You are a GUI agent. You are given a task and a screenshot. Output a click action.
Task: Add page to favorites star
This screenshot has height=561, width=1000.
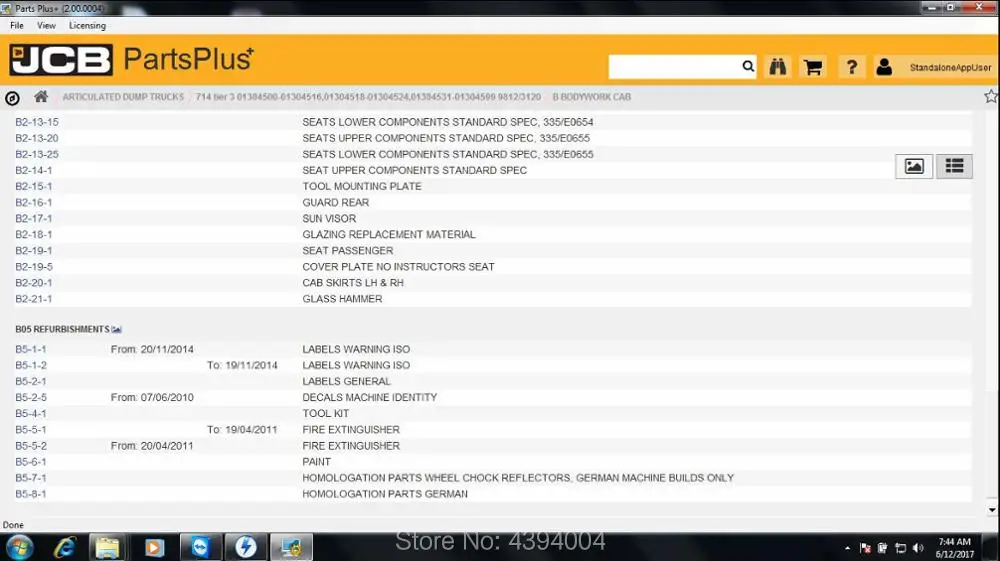click(990, 96)
